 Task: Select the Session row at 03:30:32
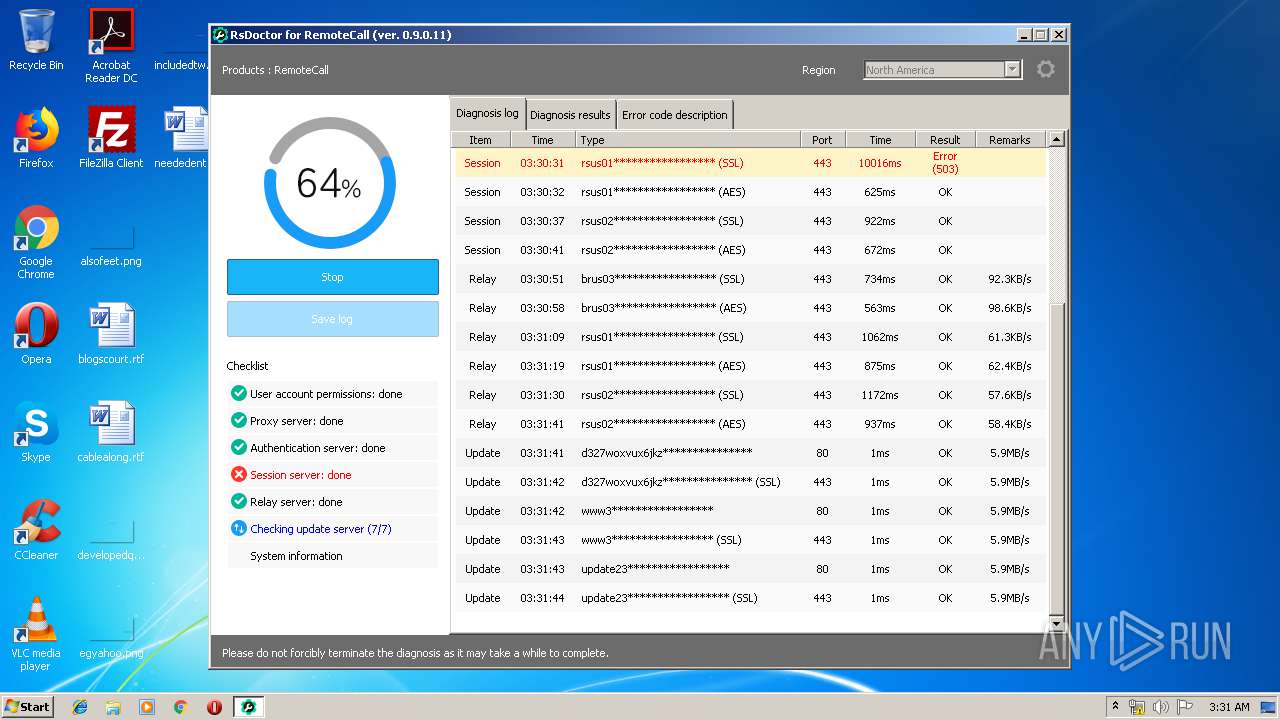[751, 192]
